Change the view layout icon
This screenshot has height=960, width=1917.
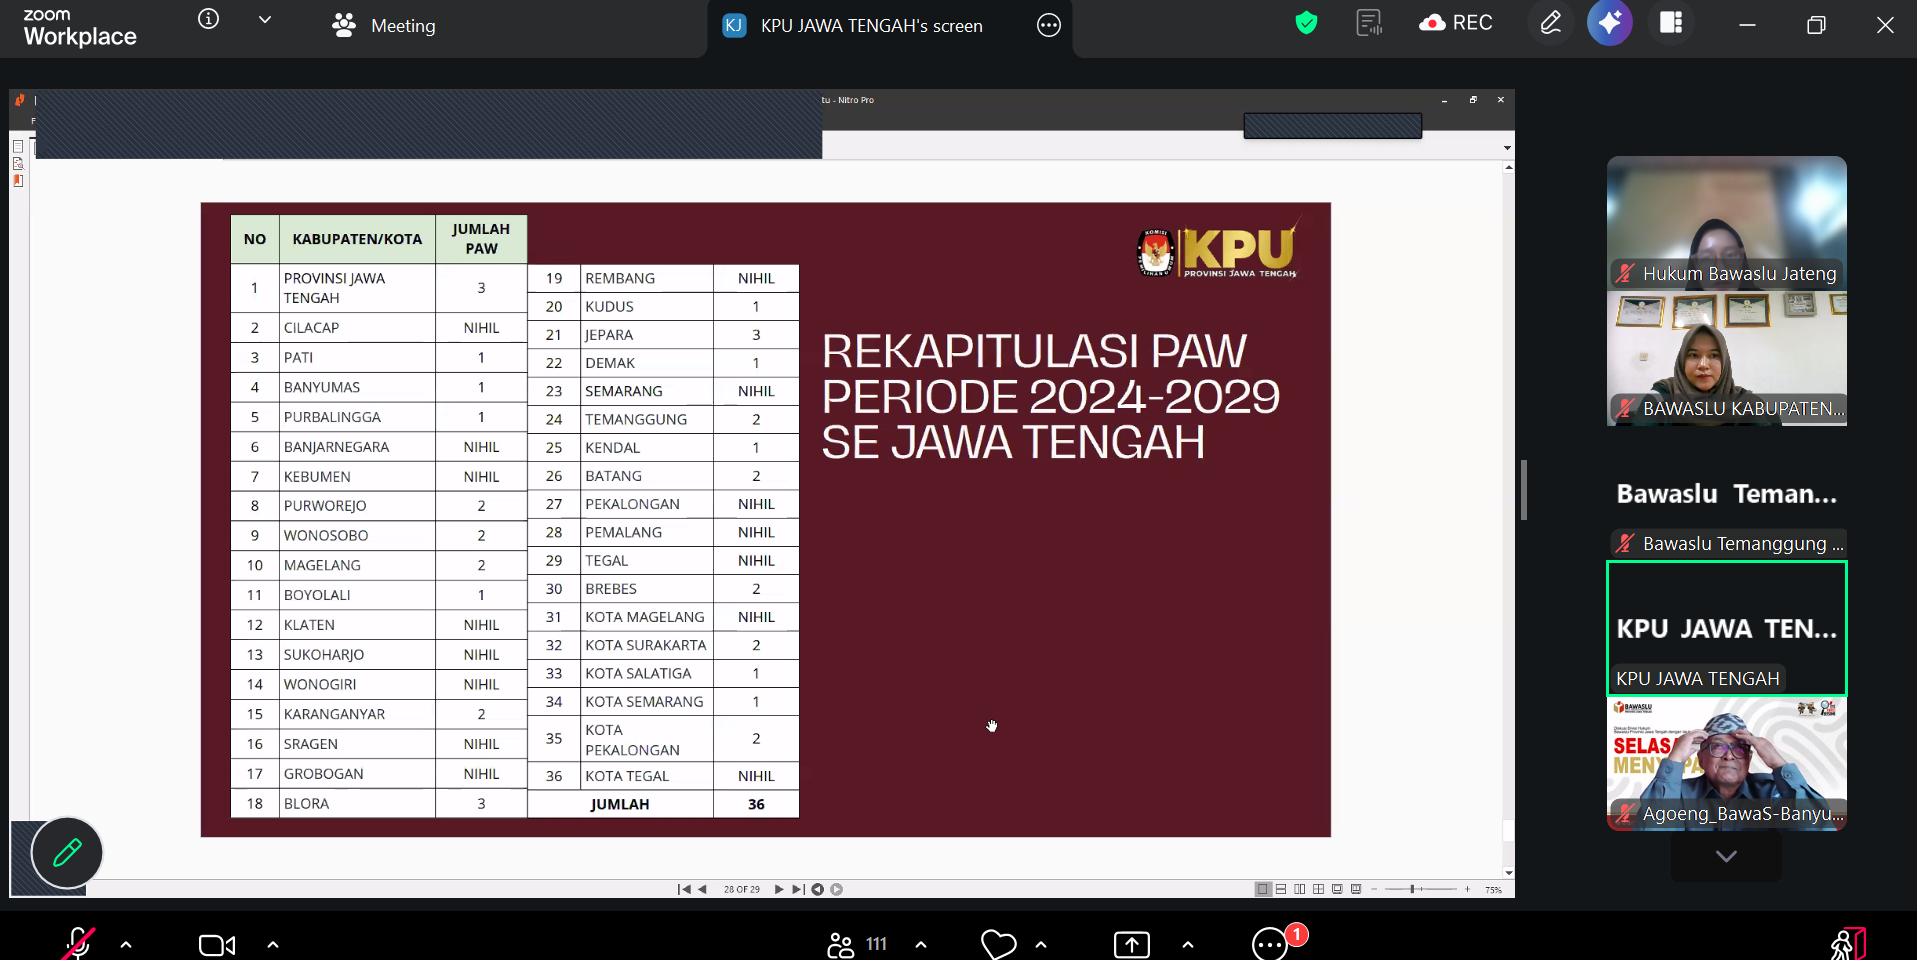coord(1671,23)
